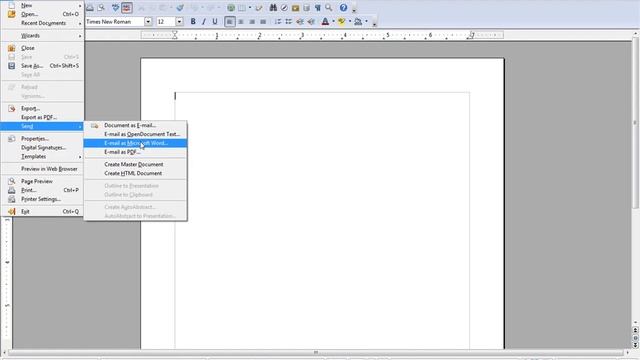Select Export as PDF... entry
The image size is (640, 360).
(x=42, y=118)
